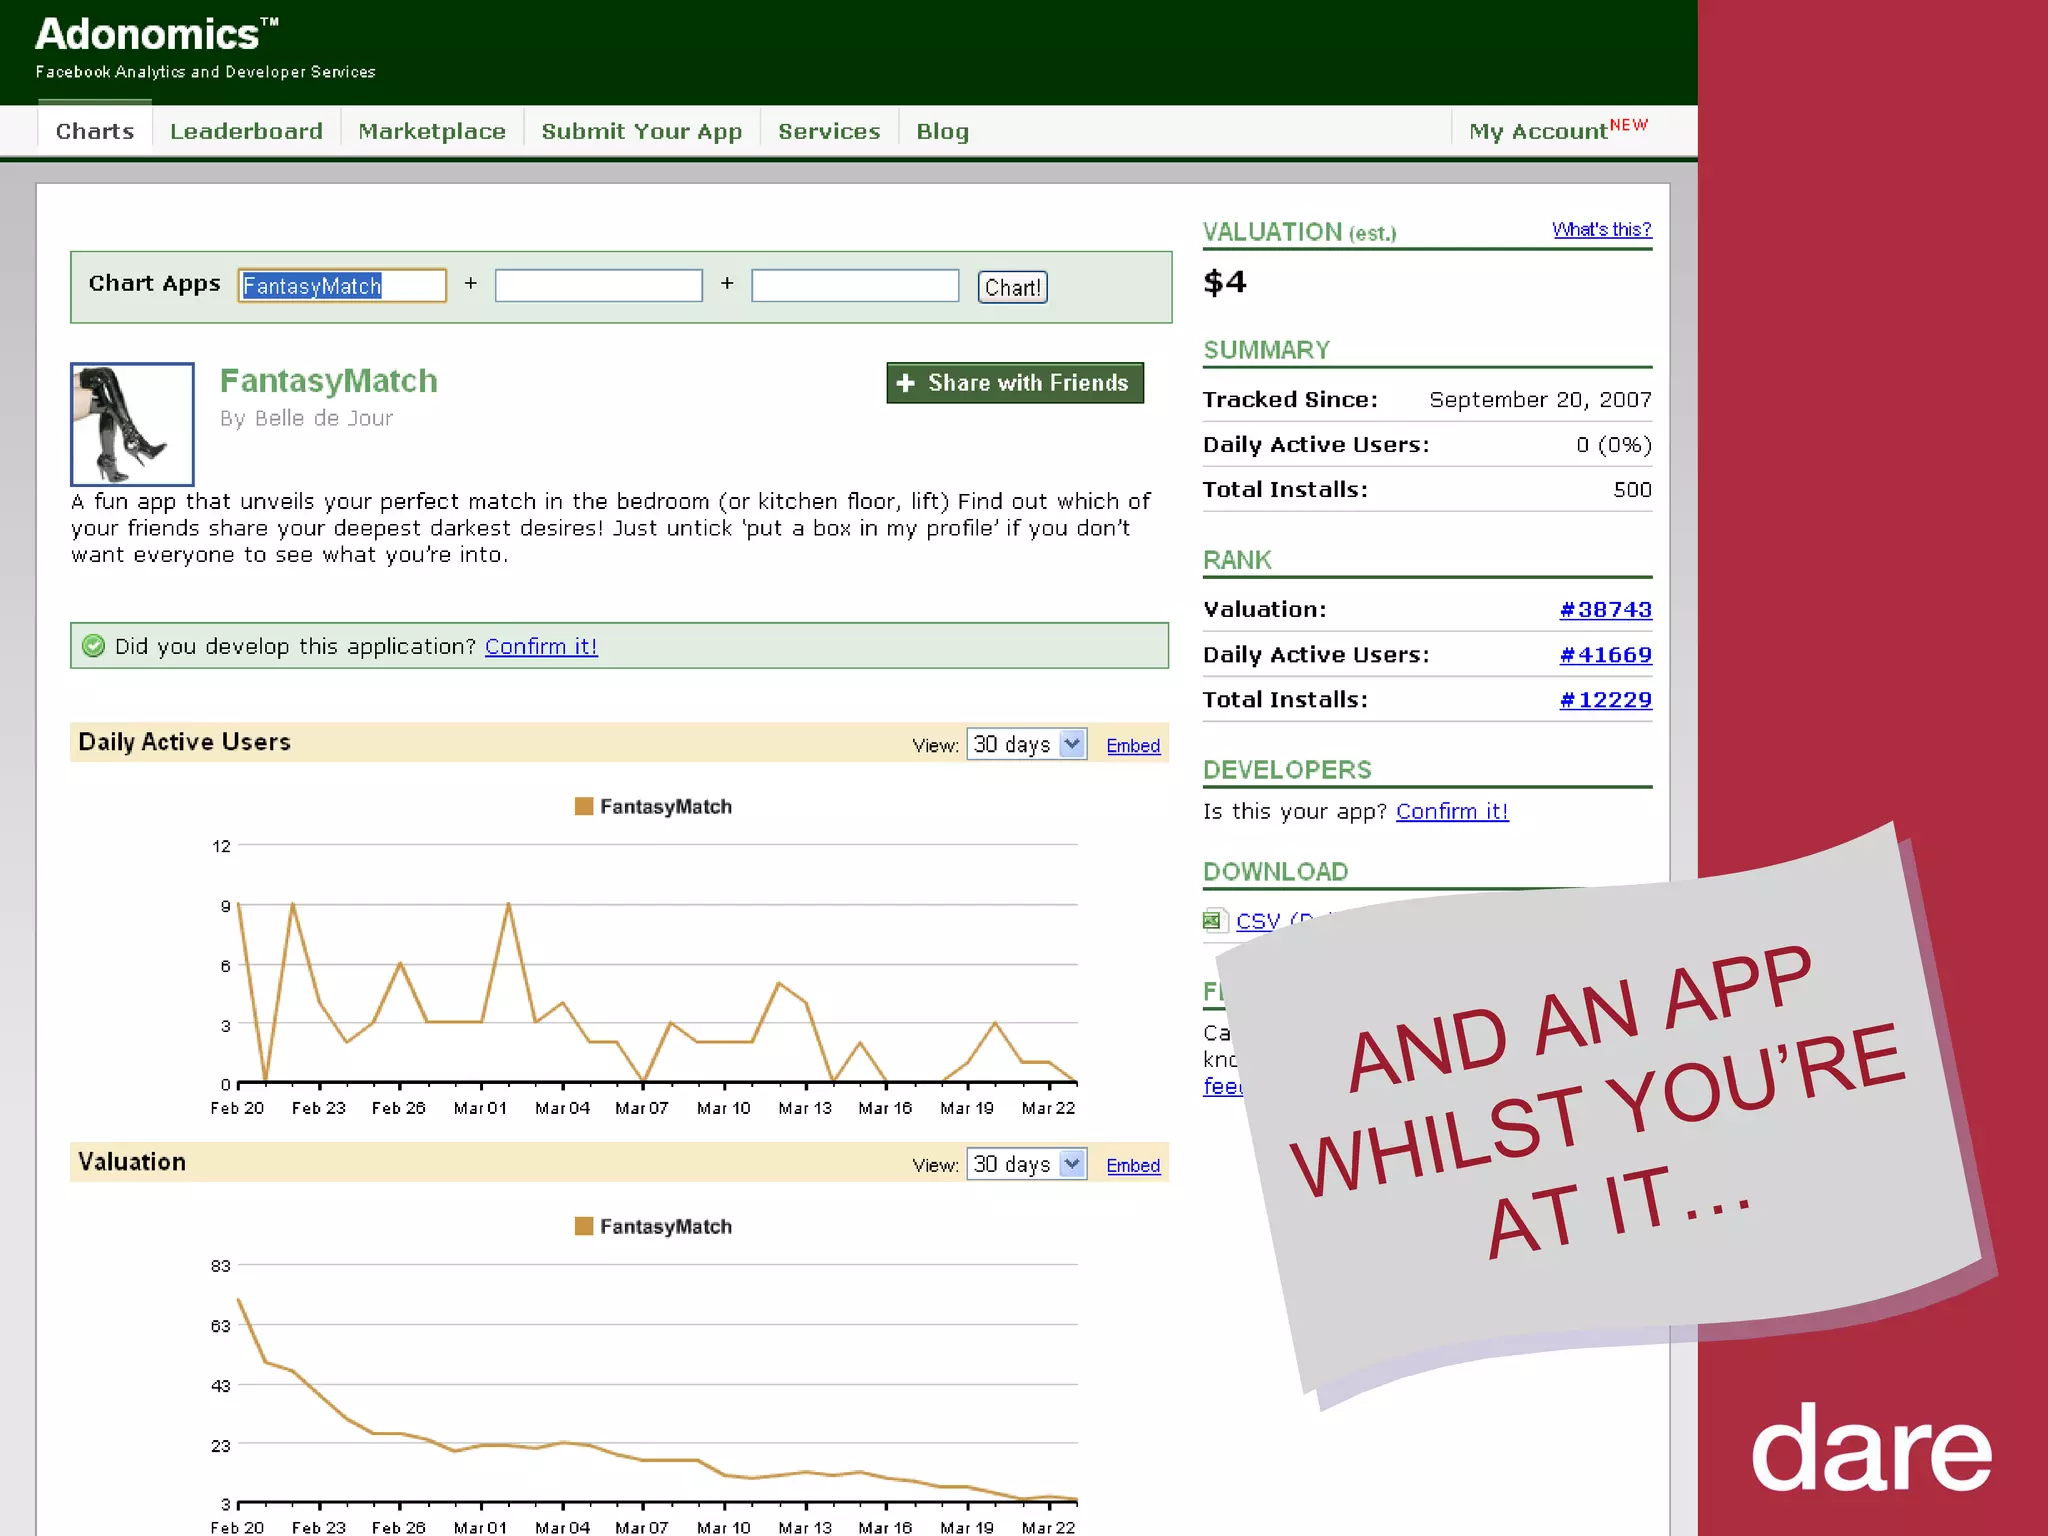Open the Charts tab
The width and height of the screenshot is (2048, 1536).
(x=95, y=131)
